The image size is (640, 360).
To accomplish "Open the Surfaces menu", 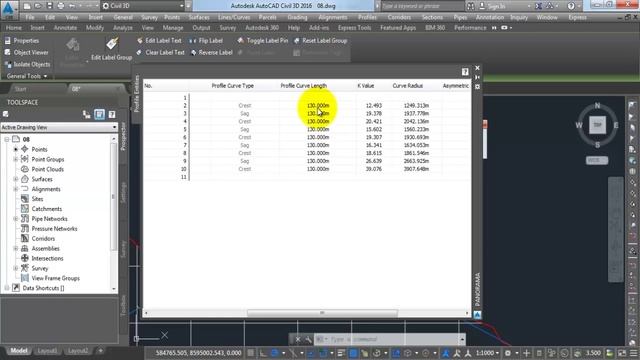I will pyautogui.click(x=199, y=18).
